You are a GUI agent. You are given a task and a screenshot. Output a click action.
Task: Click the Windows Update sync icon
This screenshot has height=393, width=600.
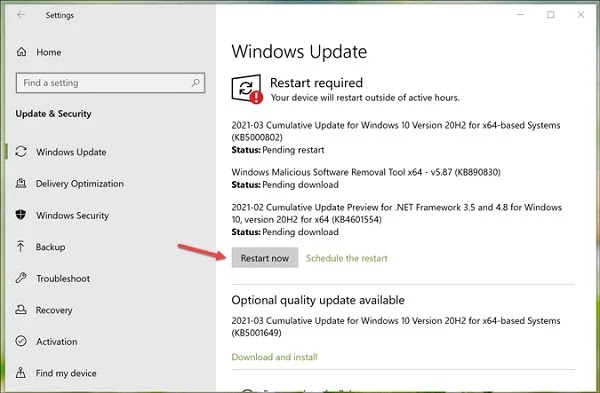(x=21, y=152)
